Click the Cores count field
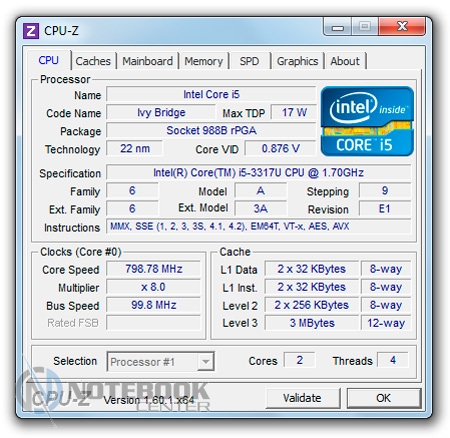Screen dimensions: 450x438 (299, 360)
